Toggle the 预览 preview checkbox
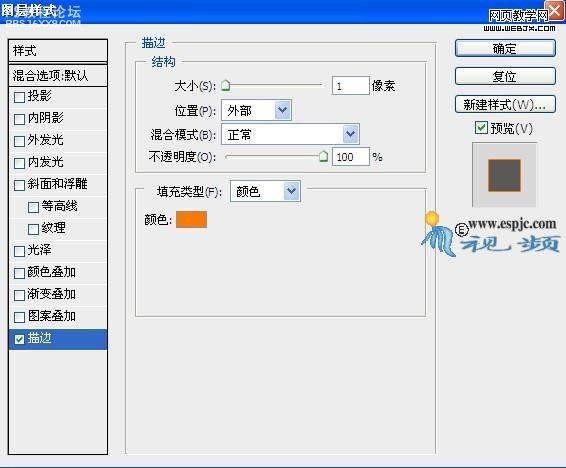The height and width of the screenshot is (468, 566). pos(481,128)
